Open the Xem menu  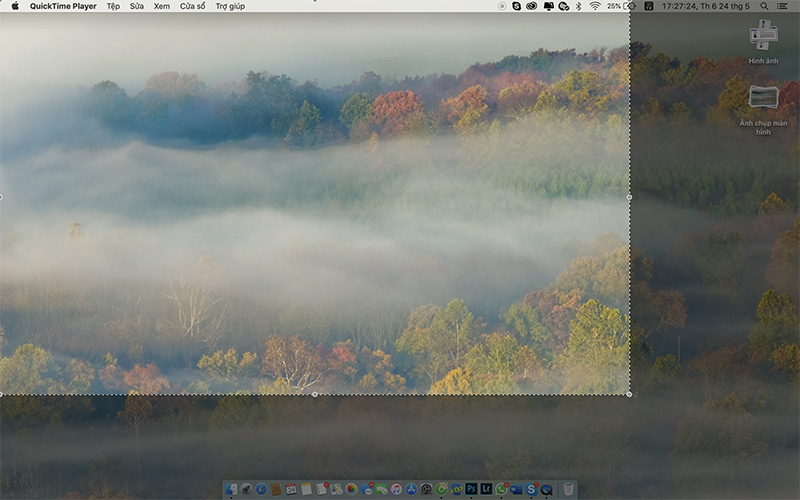[161, 6]
